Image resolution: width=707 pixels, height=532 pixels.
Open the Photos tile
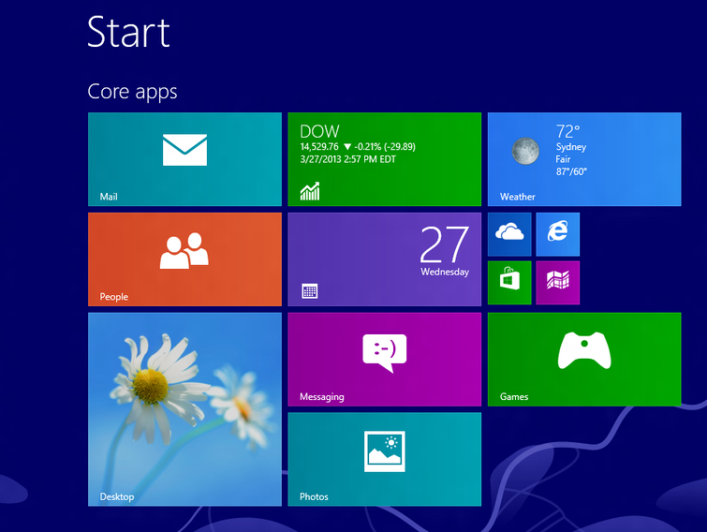pos(385,459)
